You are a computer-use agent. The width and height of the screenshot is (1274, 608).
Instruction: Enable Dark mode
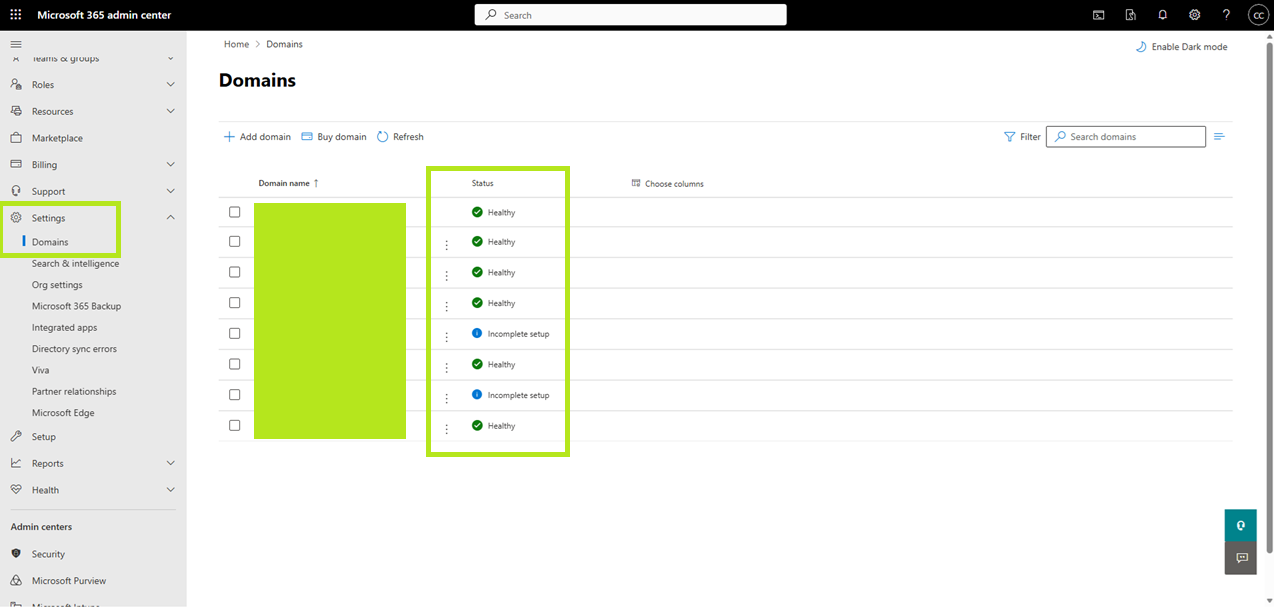pyautogui.click(x=1181, y=47)
